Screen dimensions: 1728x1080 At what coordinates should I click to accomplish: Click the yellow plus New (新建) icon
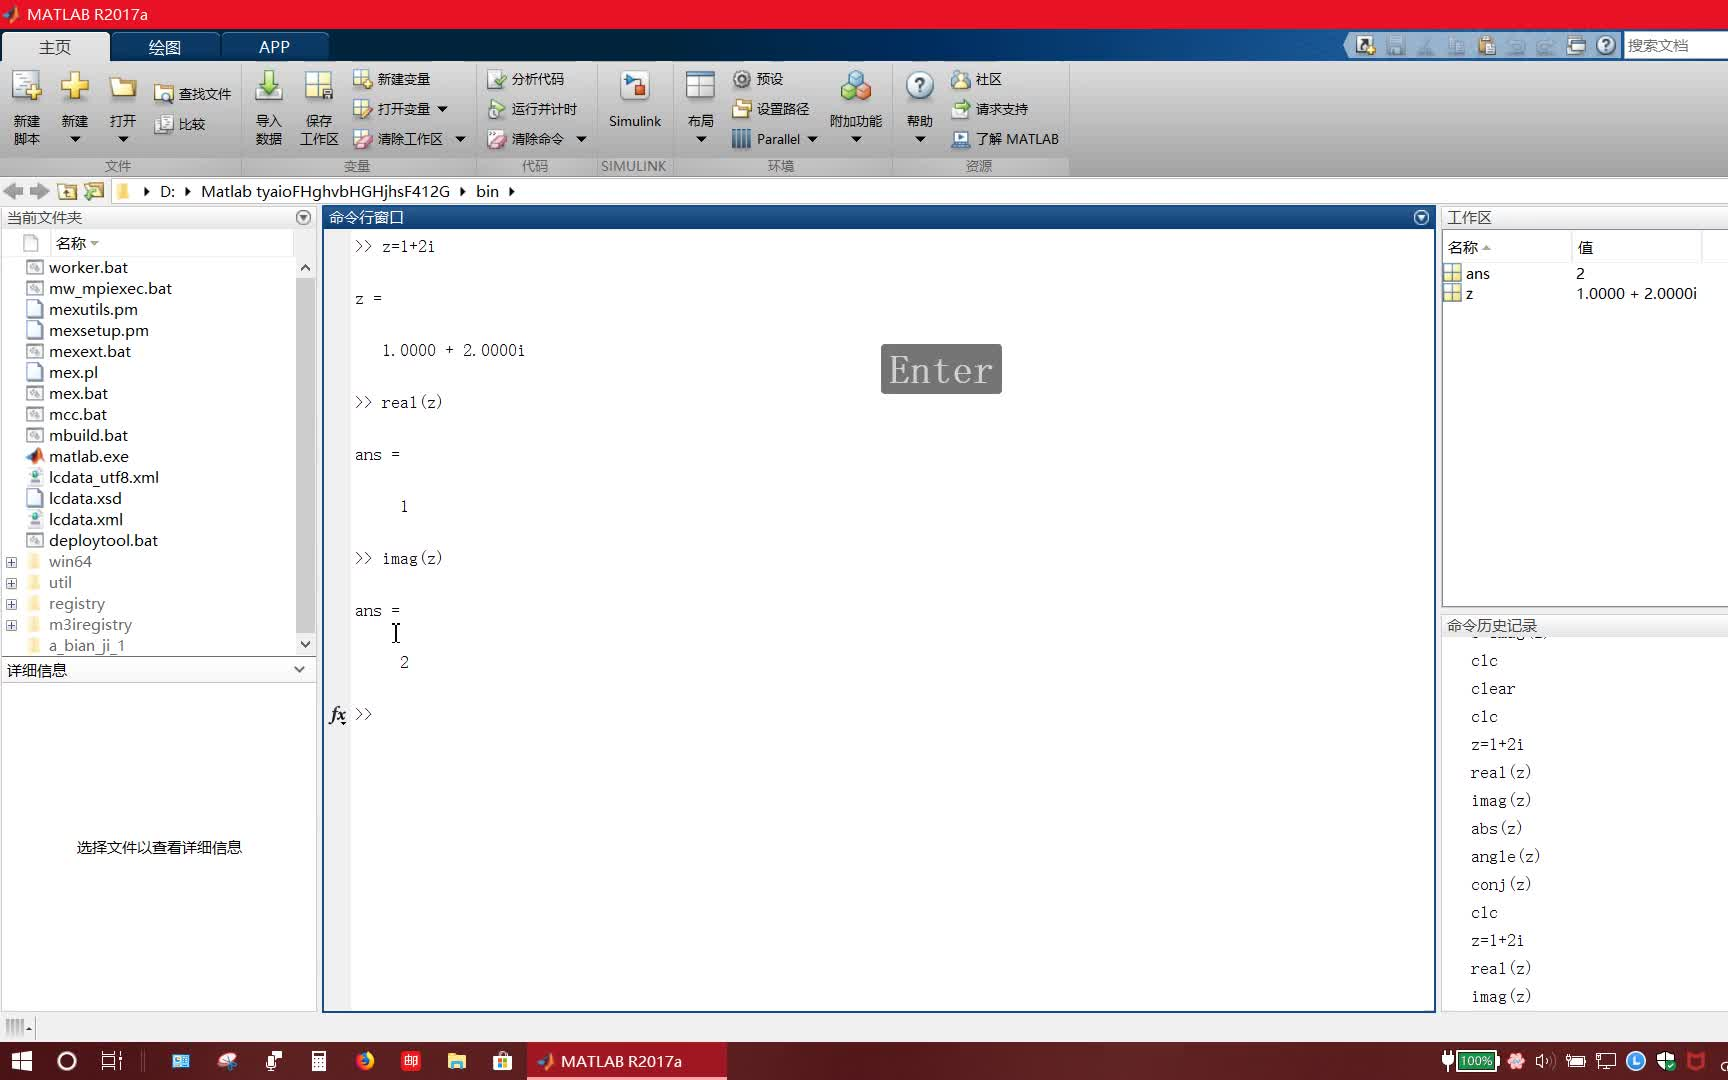point(75,87)
